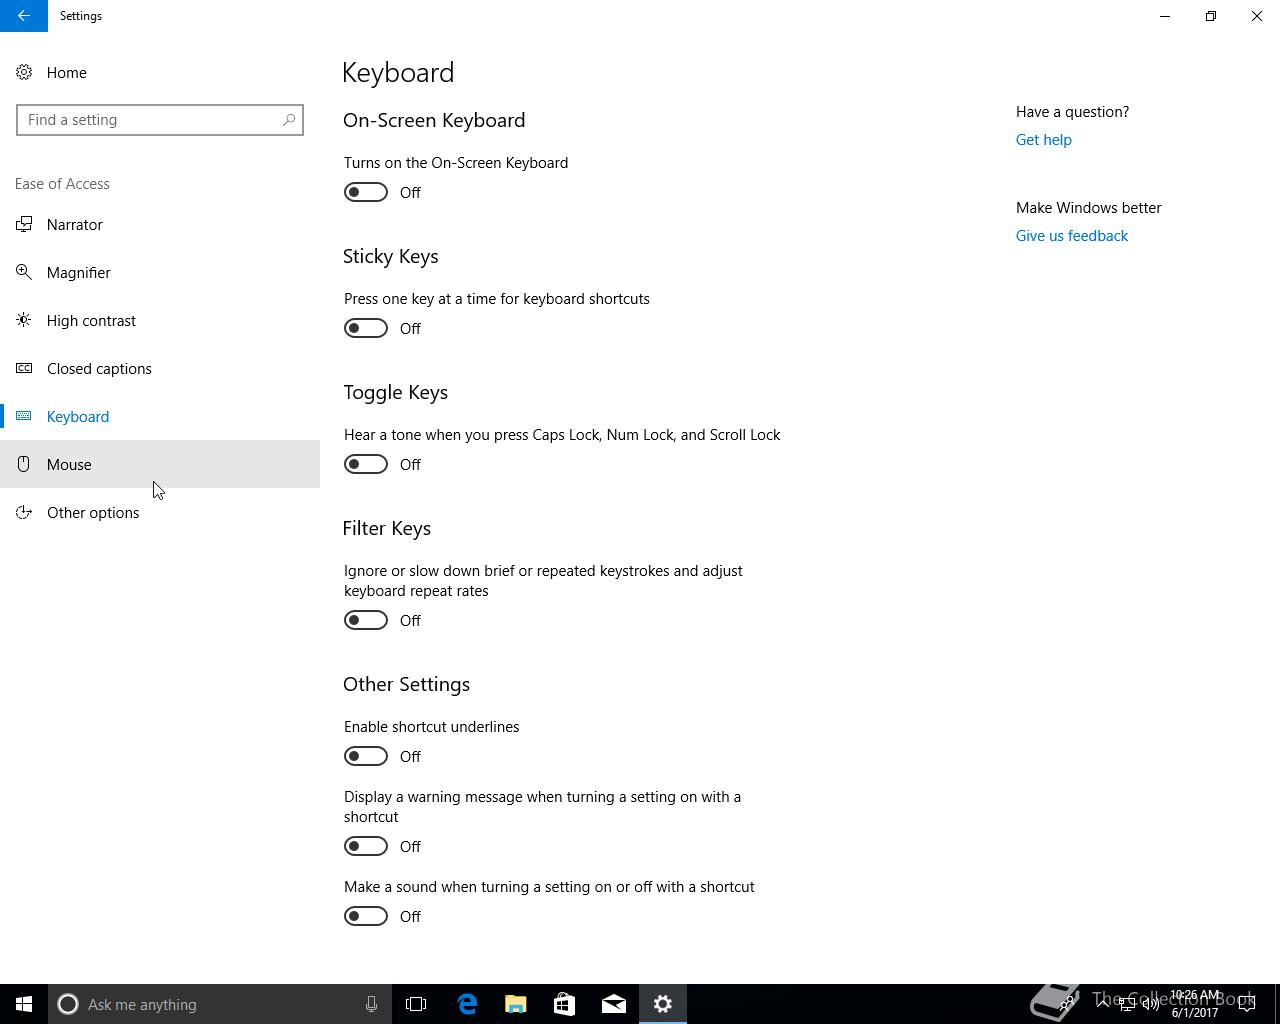Switch on Toggle Keys tone
Viewport: 1280px width, 1024px height.
[366, 464]
